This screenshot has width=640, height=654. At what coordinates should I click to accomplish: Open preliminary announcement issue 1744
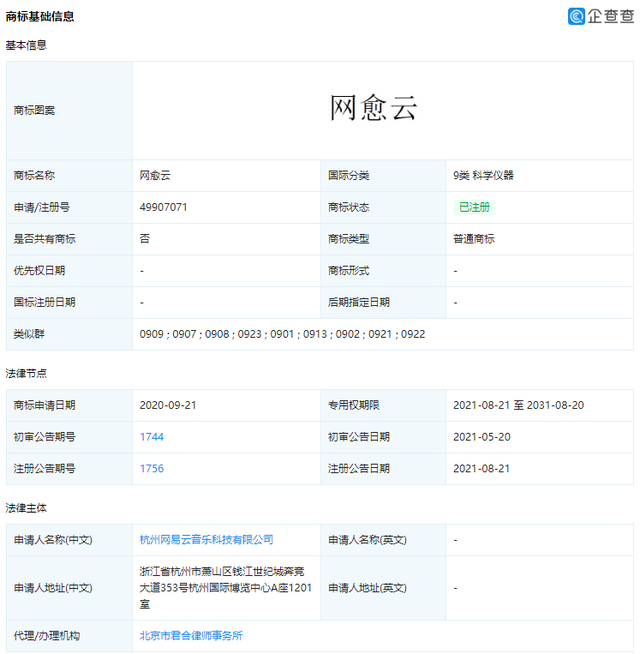(x=152, y=437)
